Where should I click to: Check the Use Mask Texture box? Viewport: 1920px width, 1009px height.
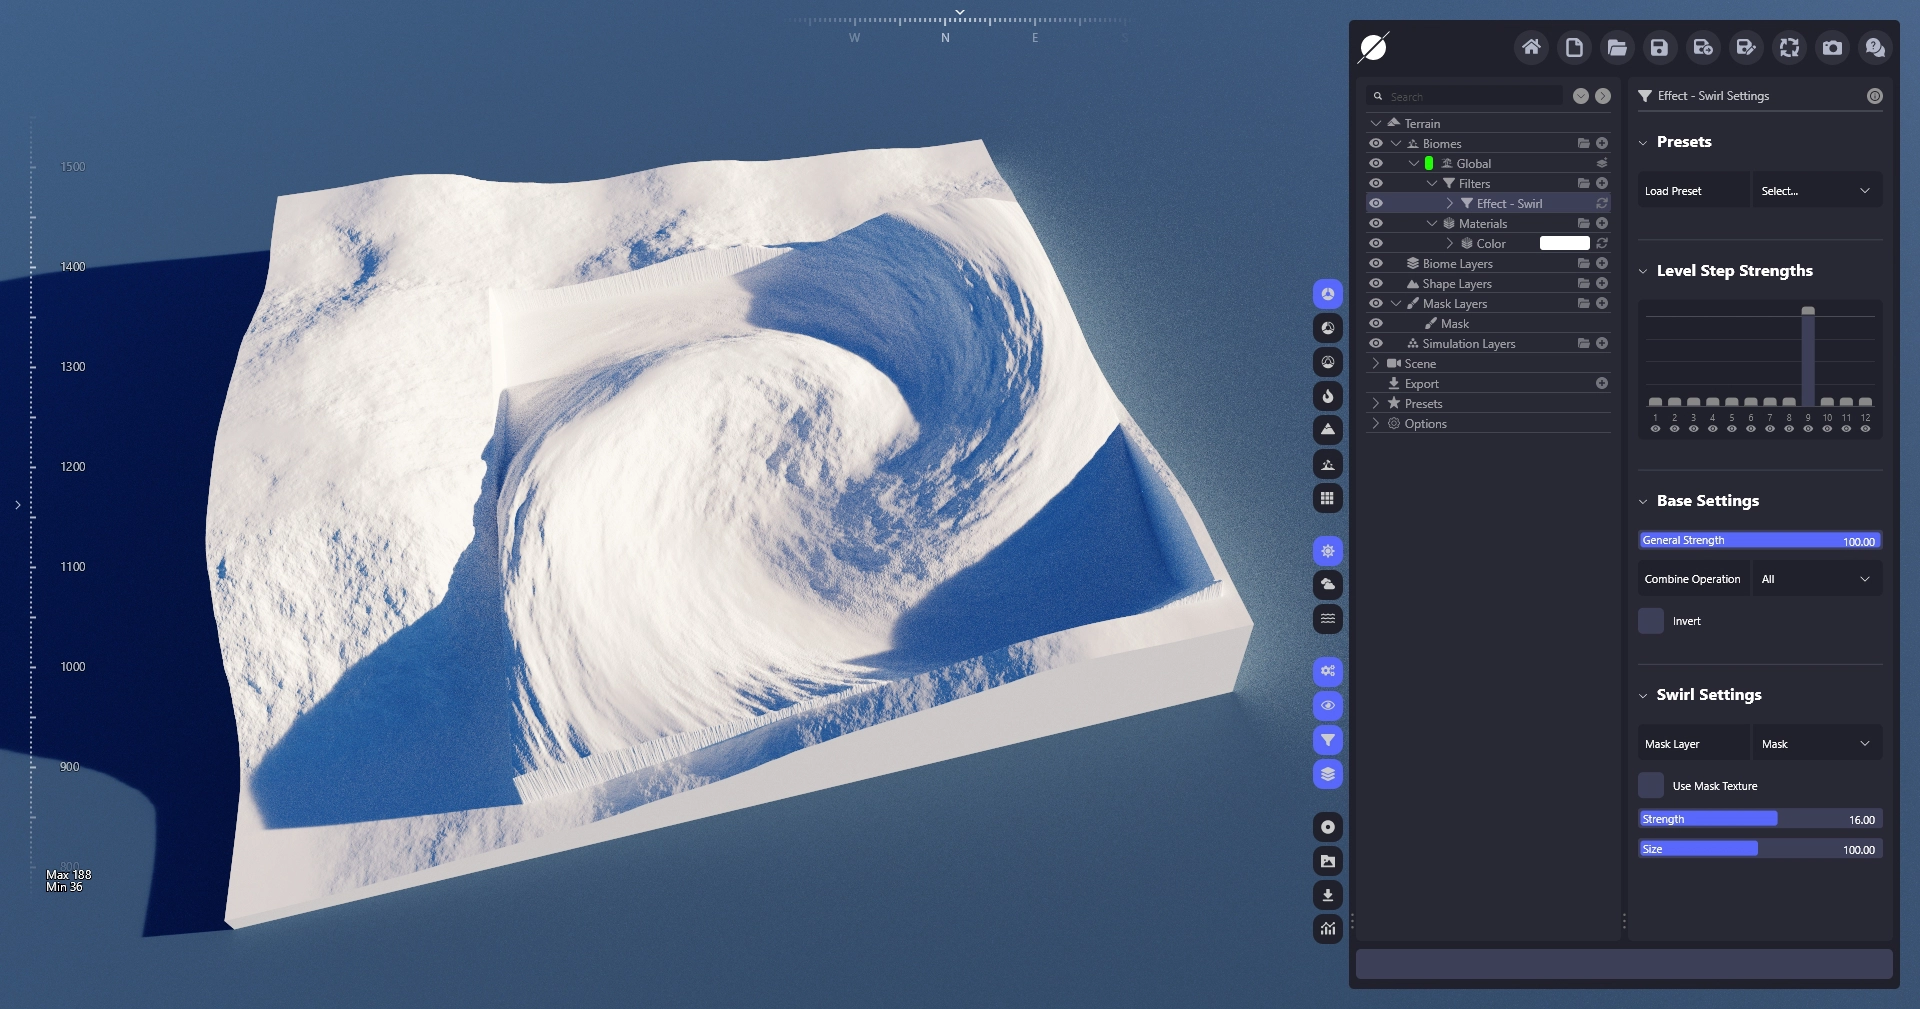(1651, 786)
